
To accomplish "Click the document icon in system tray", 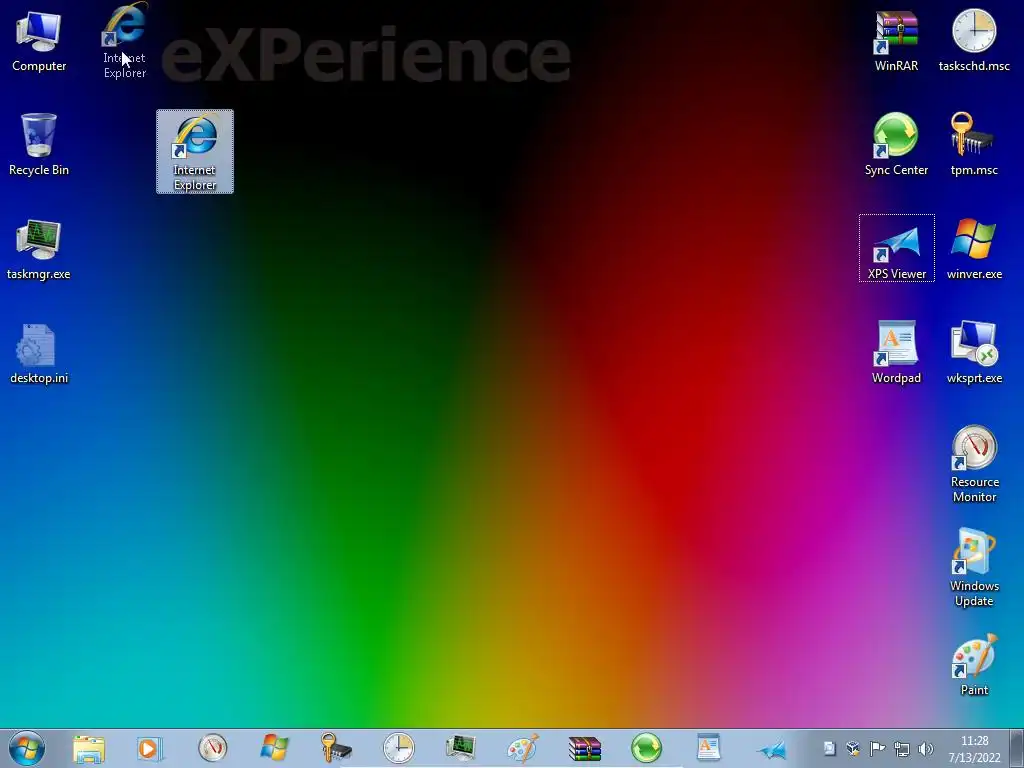I will tap(829, 748).
